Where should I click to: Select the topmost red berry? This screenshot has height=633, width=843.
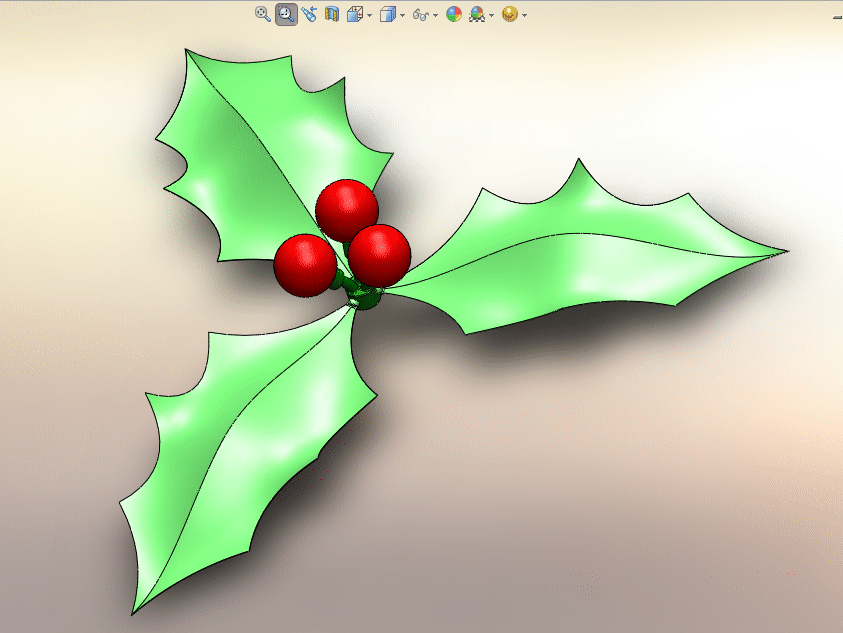coord(346,209)
